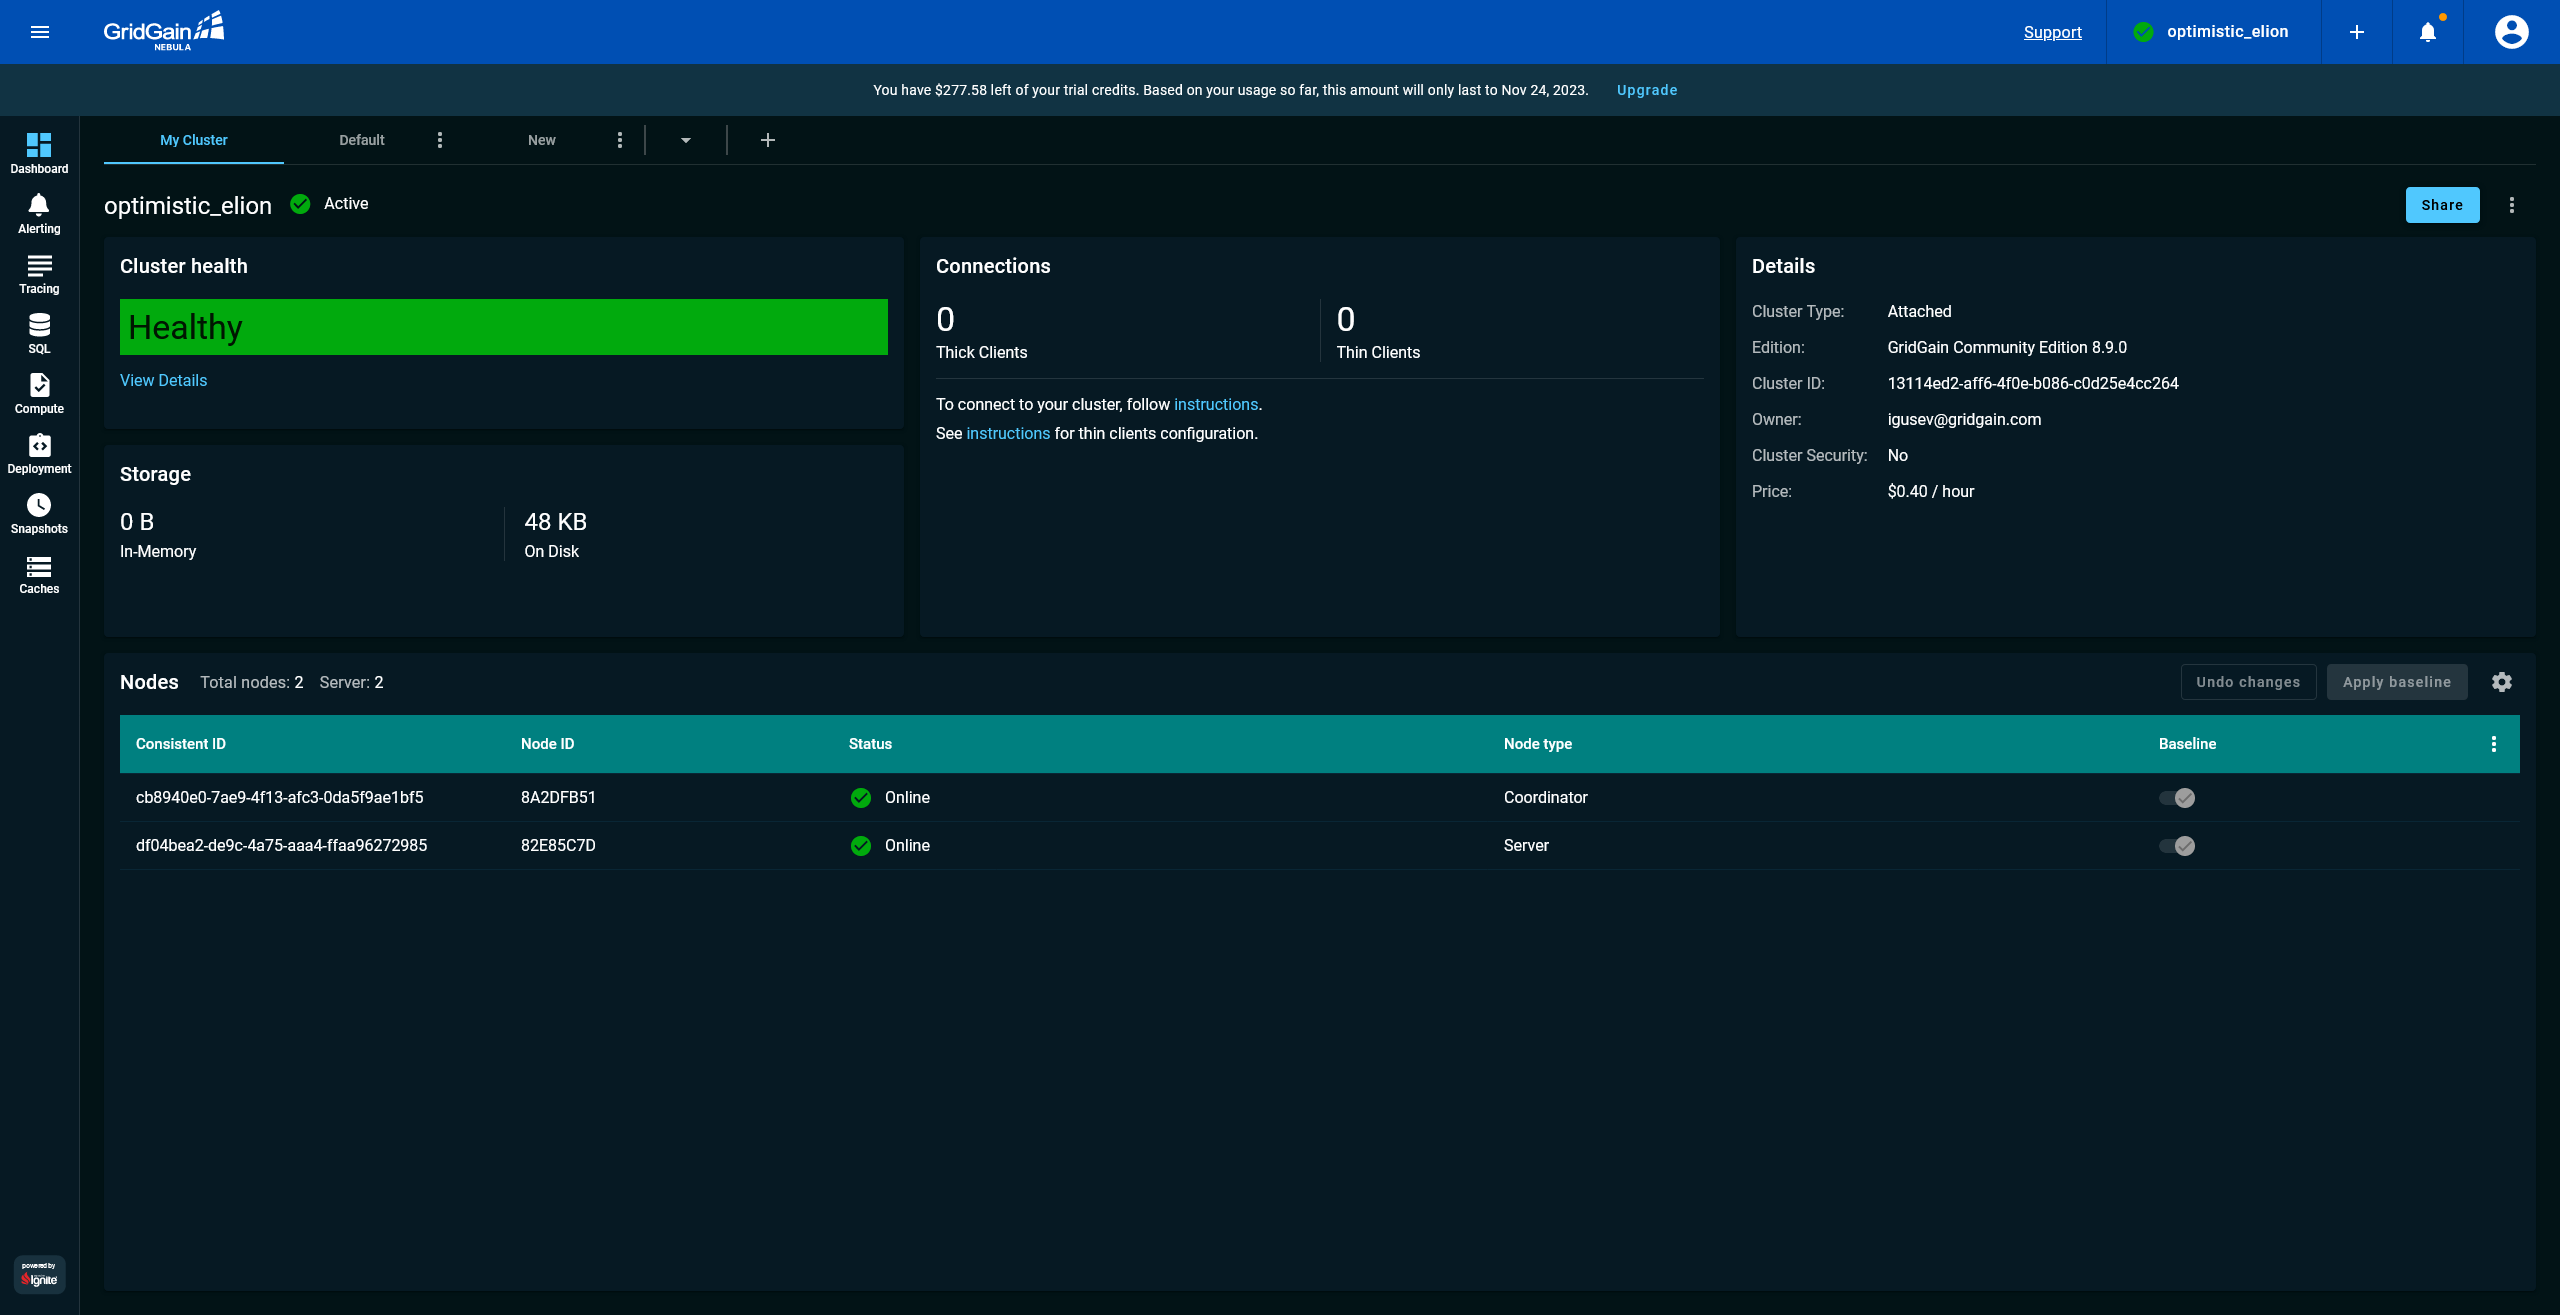
Task: Add a new dashboard tab with plus
Action: 768,140
